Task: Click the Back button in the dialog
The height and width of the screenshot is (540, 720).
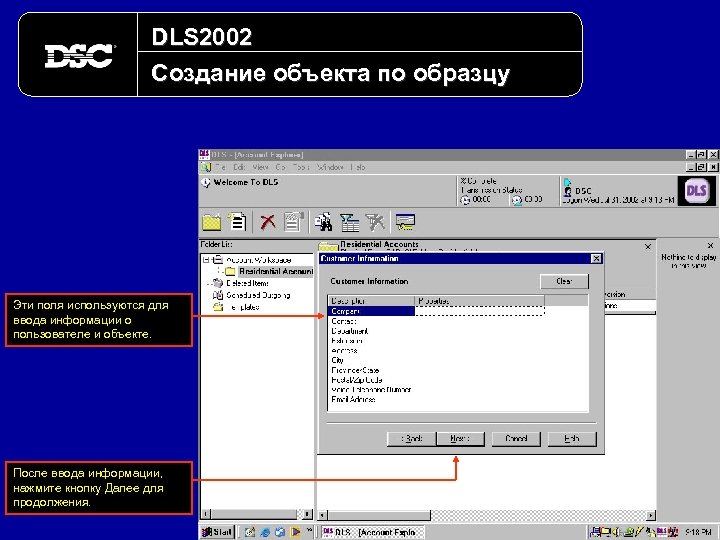Action: click(411, 439)
